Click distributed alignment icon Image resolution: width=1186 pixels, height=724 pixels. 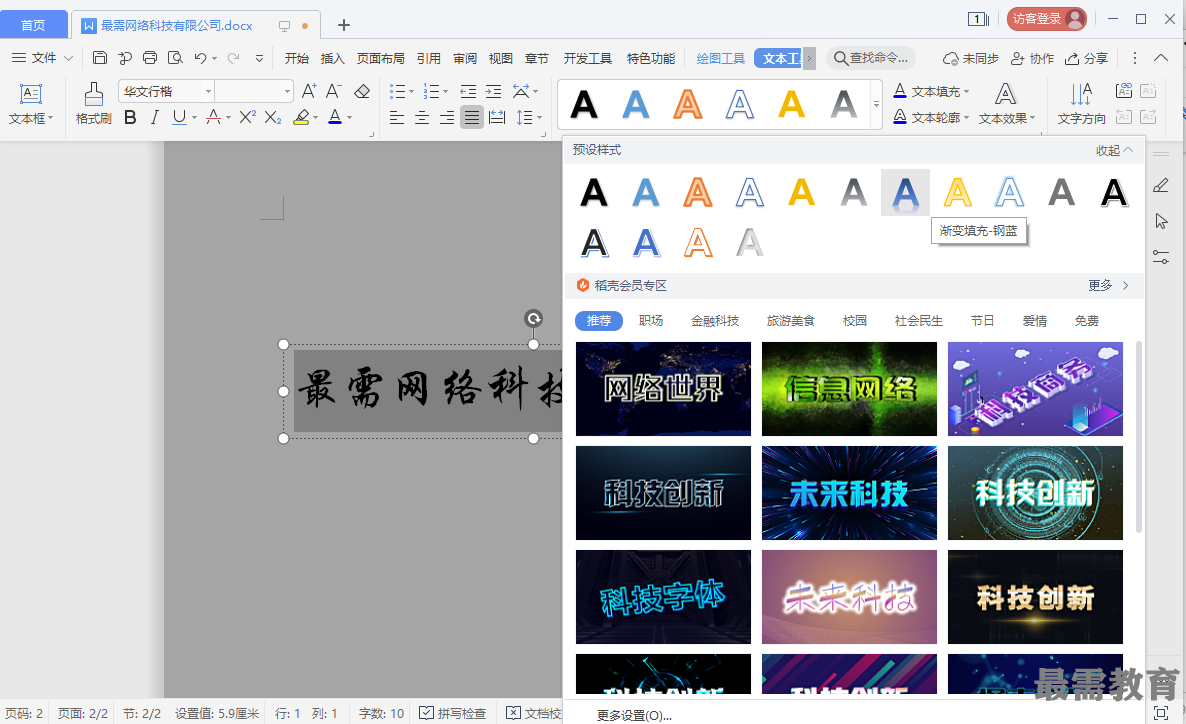[497, 117]
